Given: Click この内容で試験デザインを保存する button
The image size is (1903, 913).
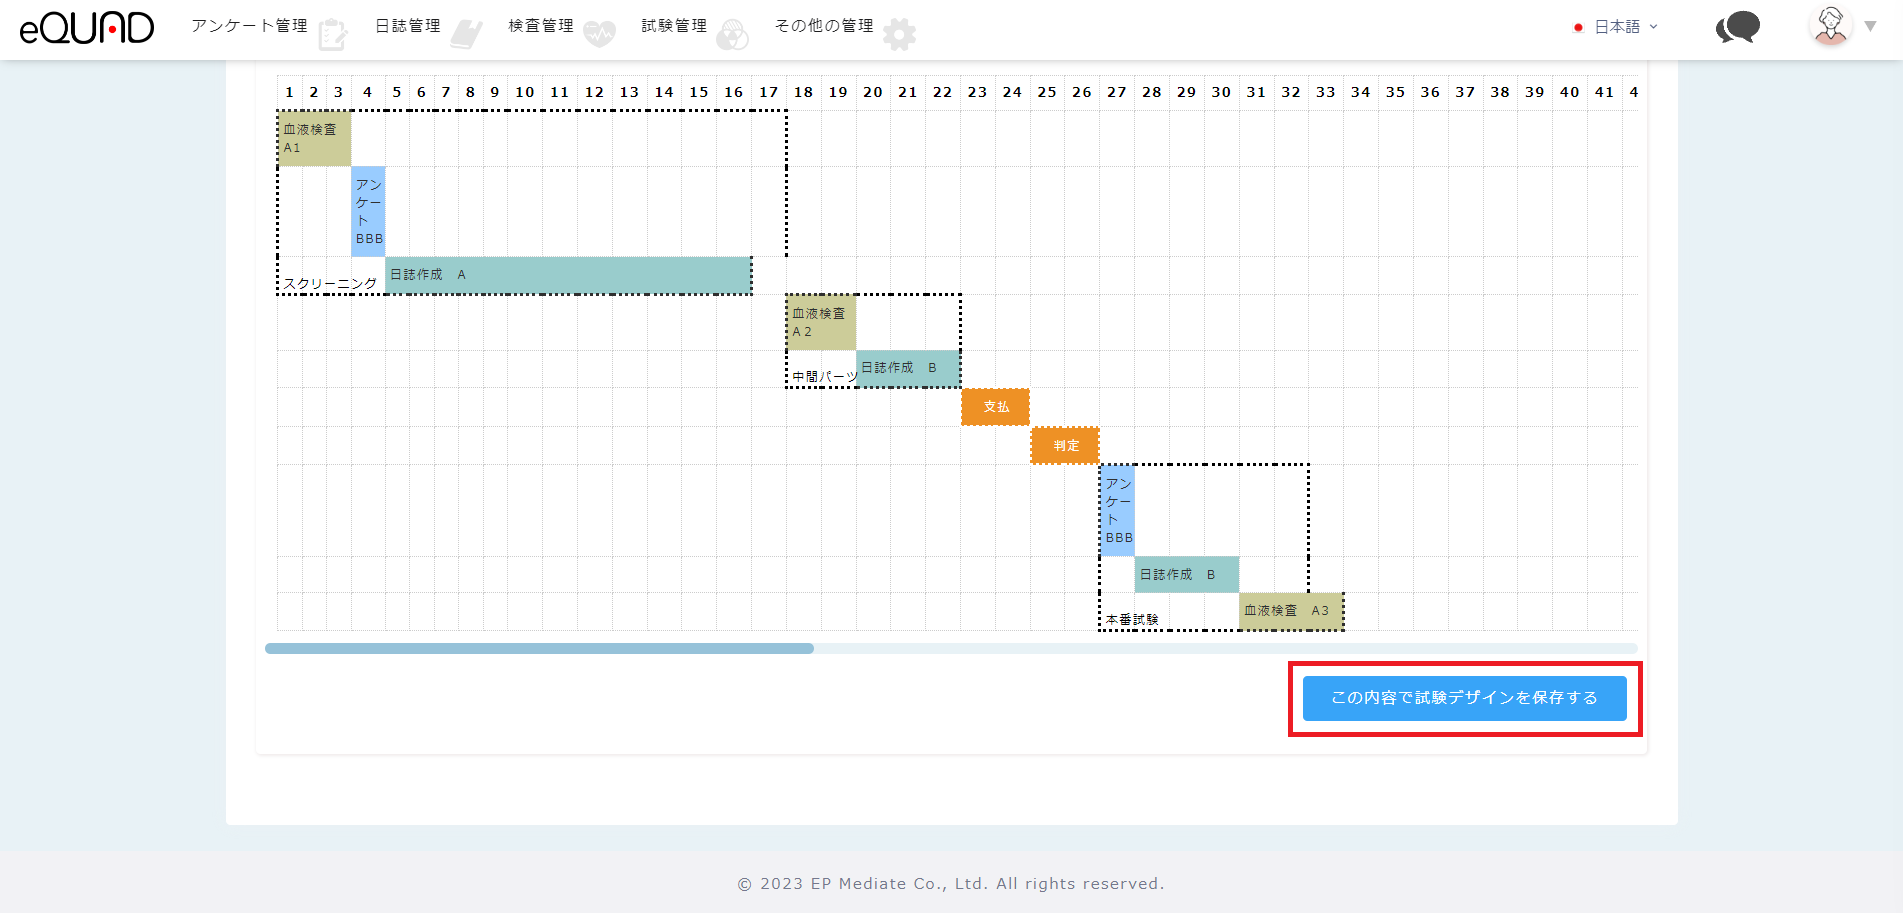Looking at the screenshot, I should point(1464,698).
